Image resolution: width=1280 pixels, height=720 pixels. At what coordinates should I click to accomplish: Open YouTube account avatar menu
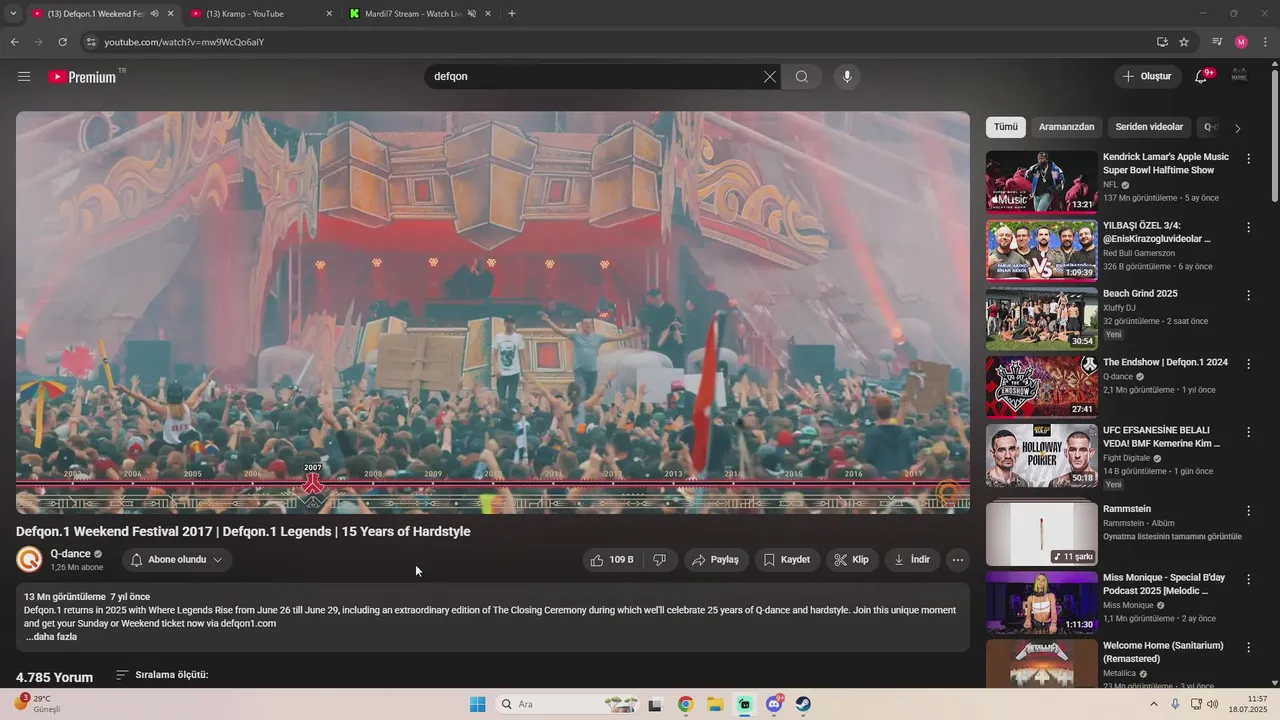pyautogui.click(x=1239, y=77)
